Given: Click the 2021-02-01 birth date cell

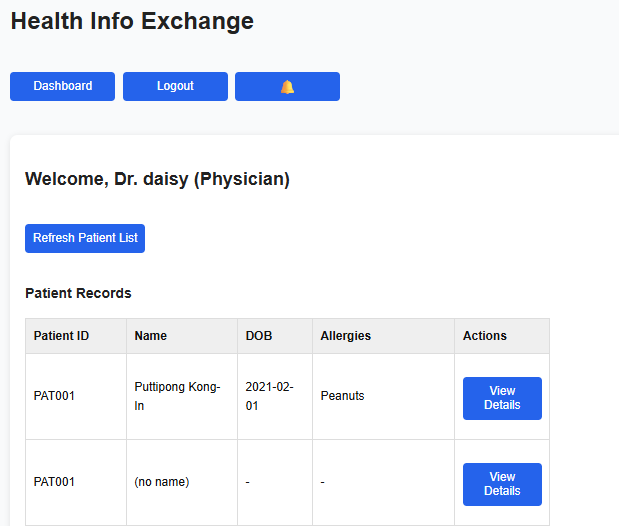Looking at the screenshot, I should pyautogui.click(x=269, y=396).
